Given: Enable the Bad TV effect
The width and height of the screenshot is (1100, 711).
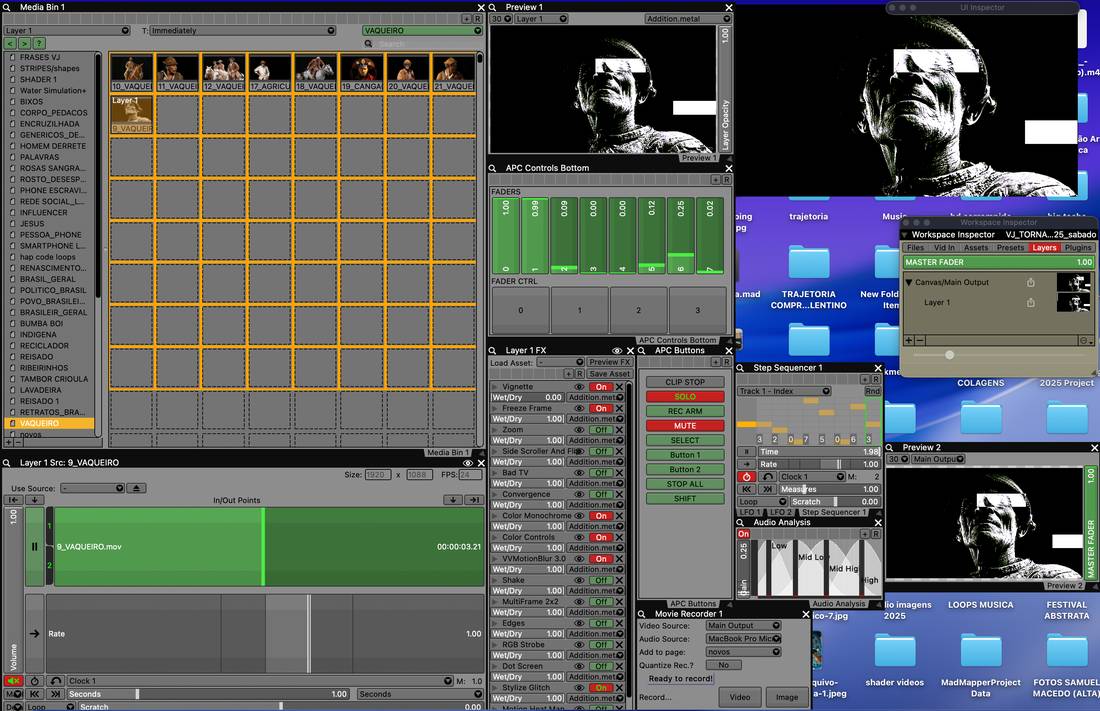Looking at the screenshot, I should 601,472.
